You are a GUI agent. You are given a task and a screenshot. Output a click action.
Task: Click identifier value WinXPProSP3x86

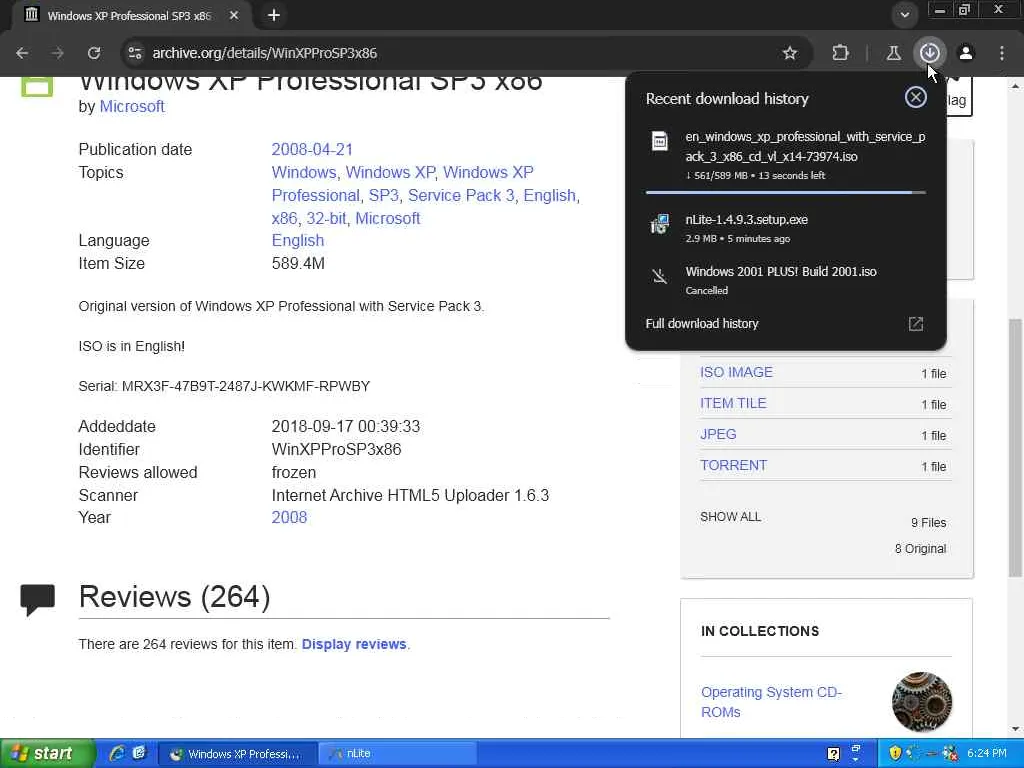(x=336, y=449)
